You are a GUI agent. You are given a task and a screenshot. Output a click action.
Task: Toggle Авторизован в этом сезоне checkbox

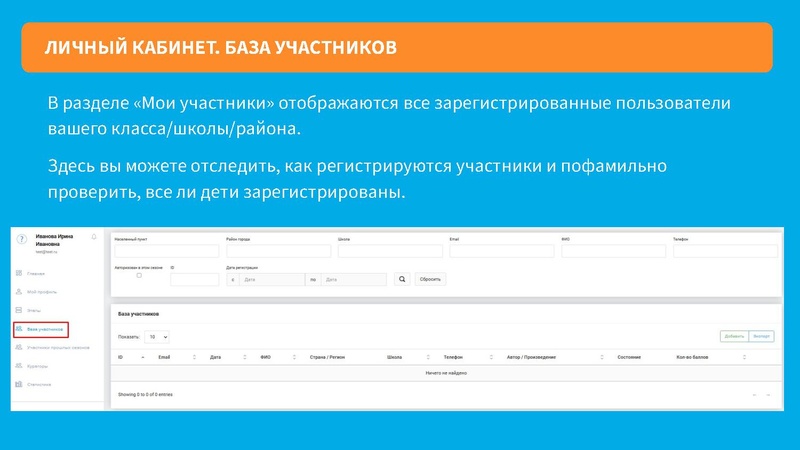coord(139,276)
